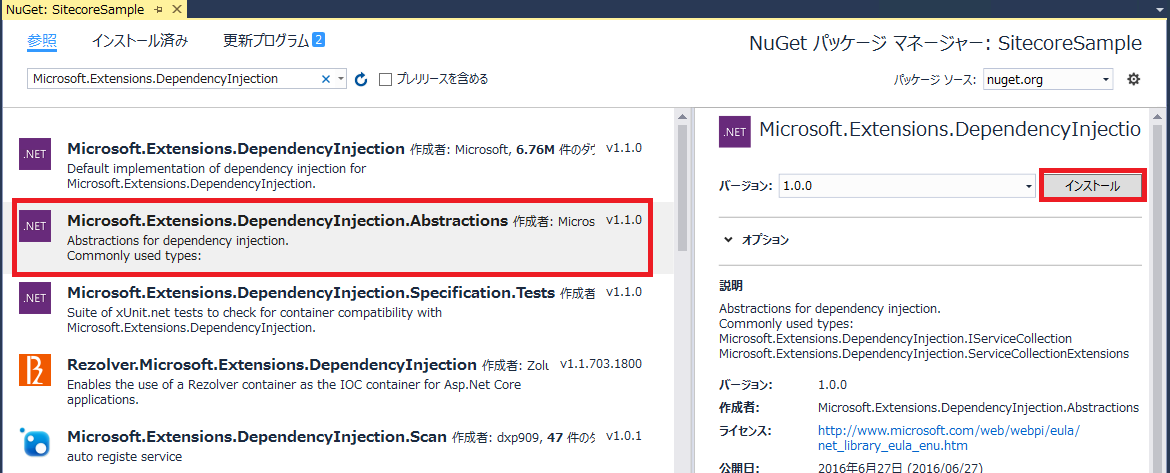
Task: Click 'Suite of xUnit.net tests' description
Action: [254, 319]
